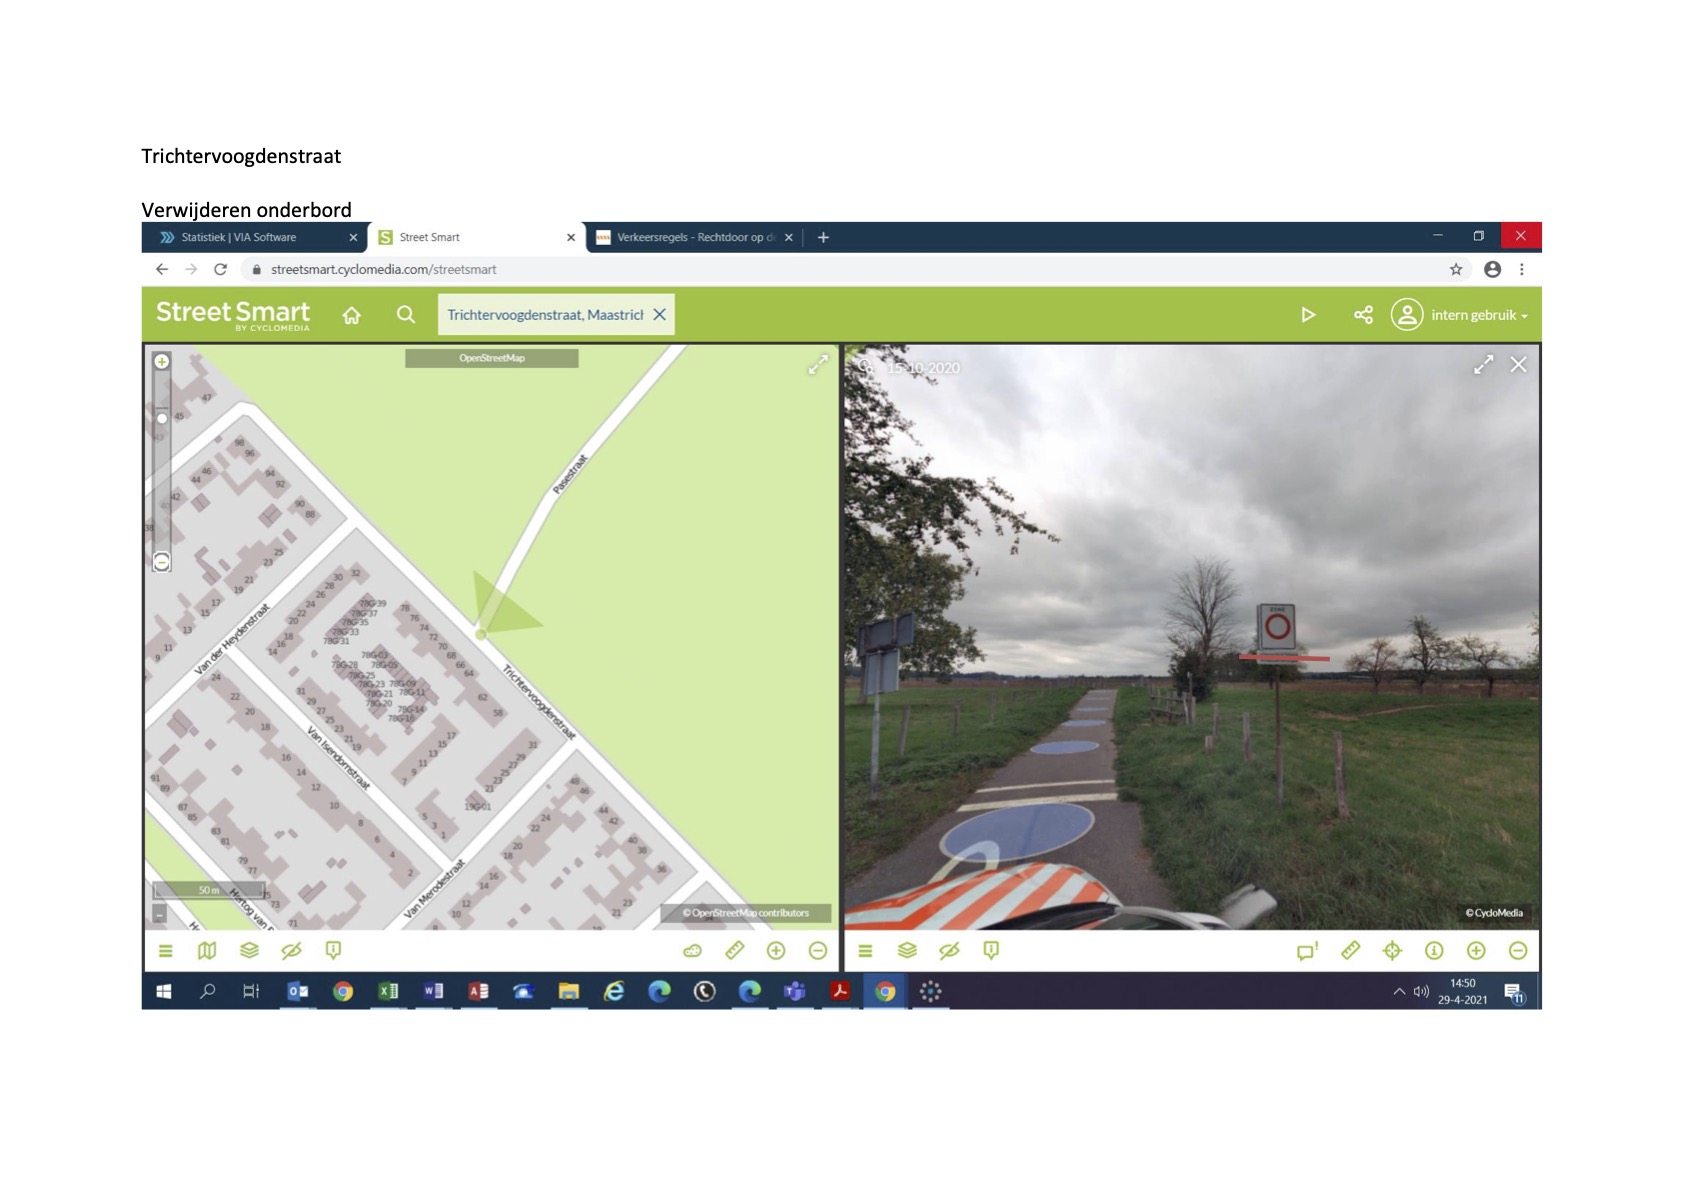Viewport: 1683px width, 1190px height.
Task: Open Excel from the Windows taskbar
Action: pos(388,991)
